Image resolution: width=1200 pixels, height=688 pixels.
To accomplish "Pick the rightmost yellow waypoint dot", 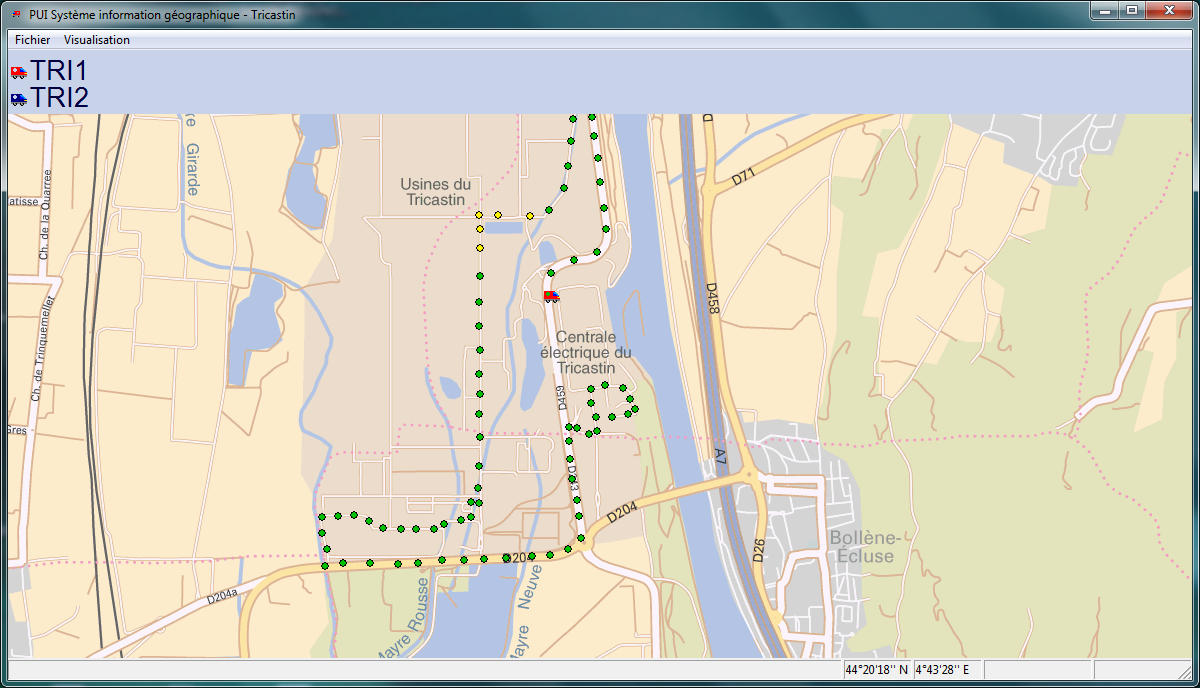I will click(529, 215).
